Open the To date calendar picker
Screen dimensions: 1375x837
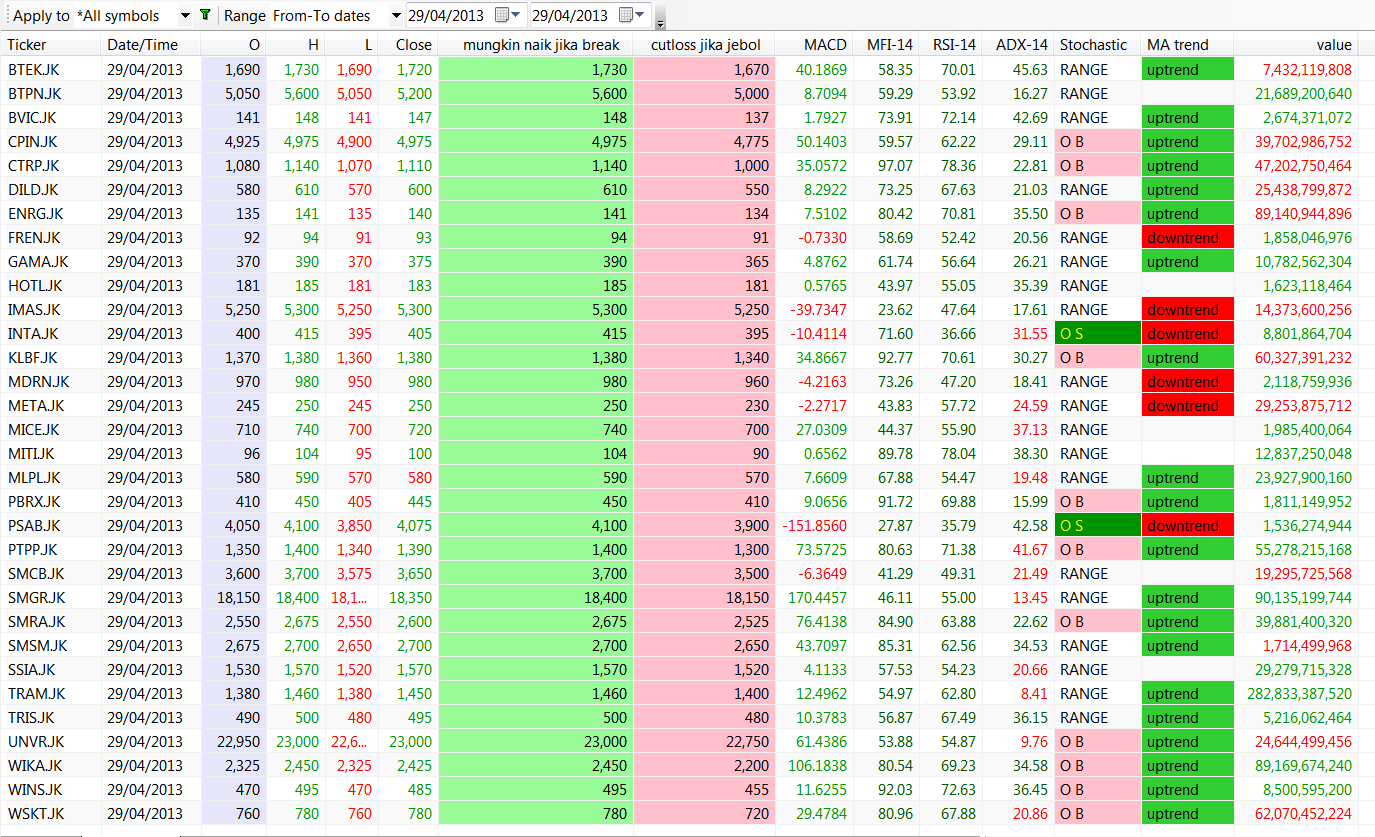point(633,15)
